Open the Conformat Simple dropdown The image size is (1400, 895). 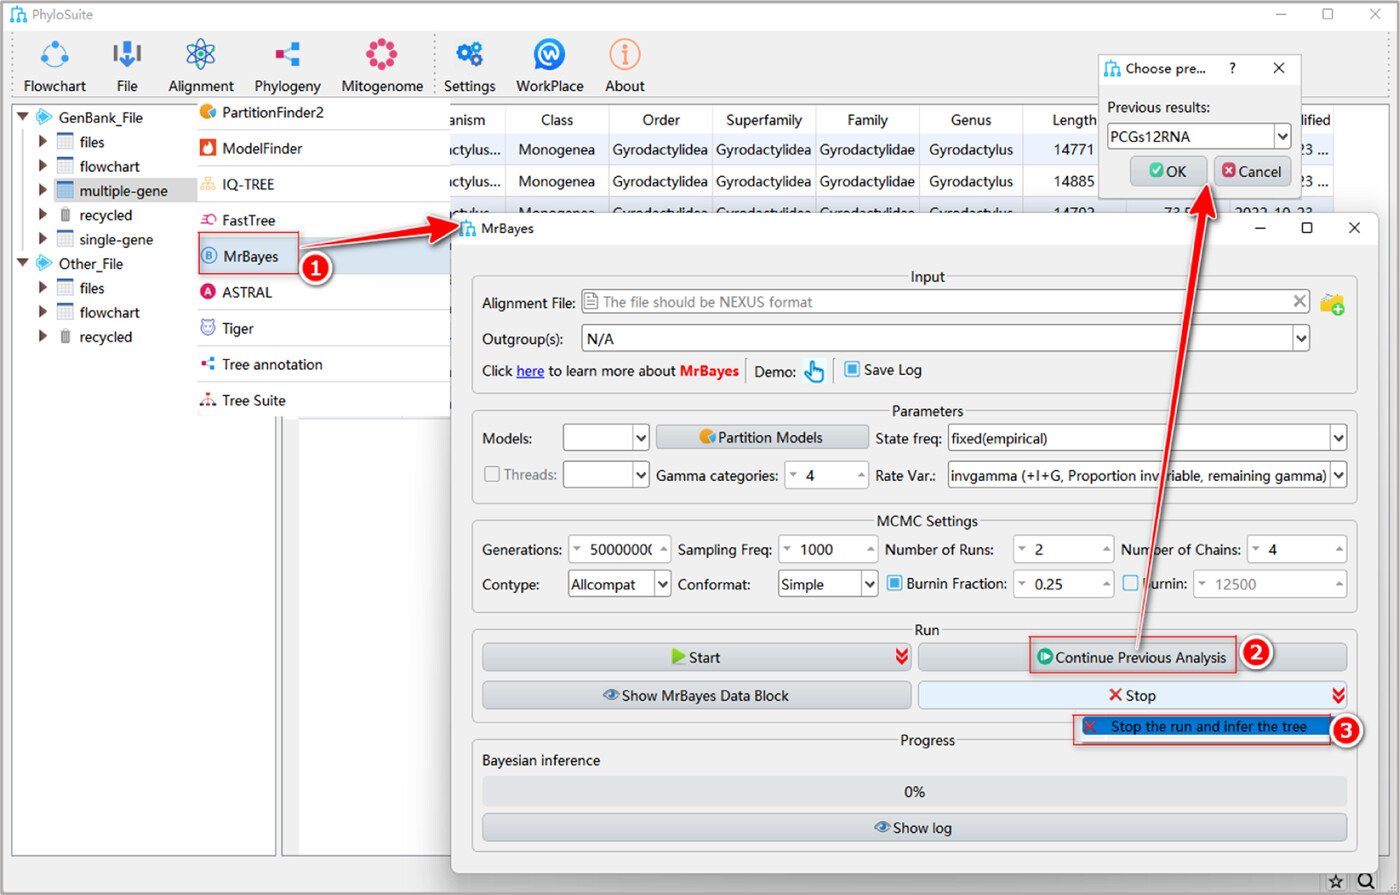pyautogui.click(x=869, y=584)
